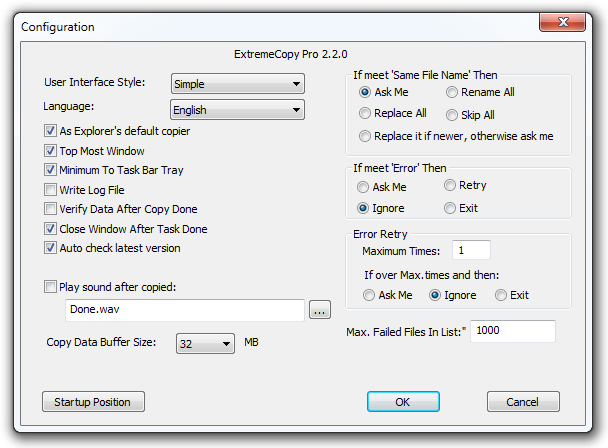
Task: Browse for sound file with ellipsis button
Action: 320,310
